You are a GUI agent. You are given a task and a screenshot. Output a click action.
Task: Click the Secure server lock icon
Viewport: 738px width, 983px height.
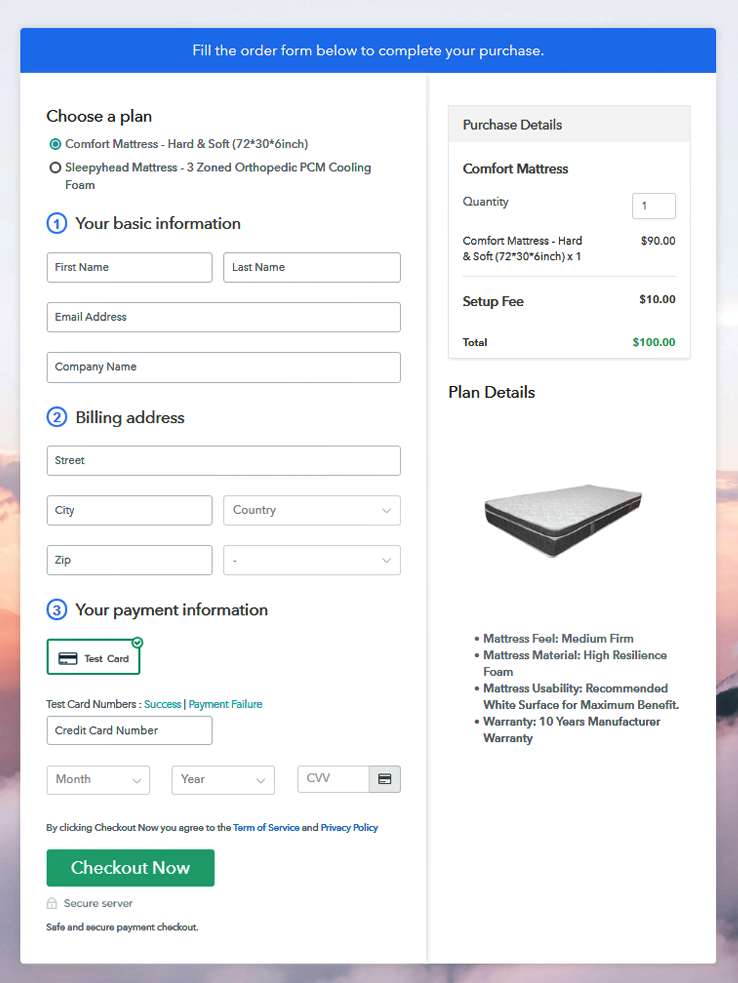click(x=52, y=903)
